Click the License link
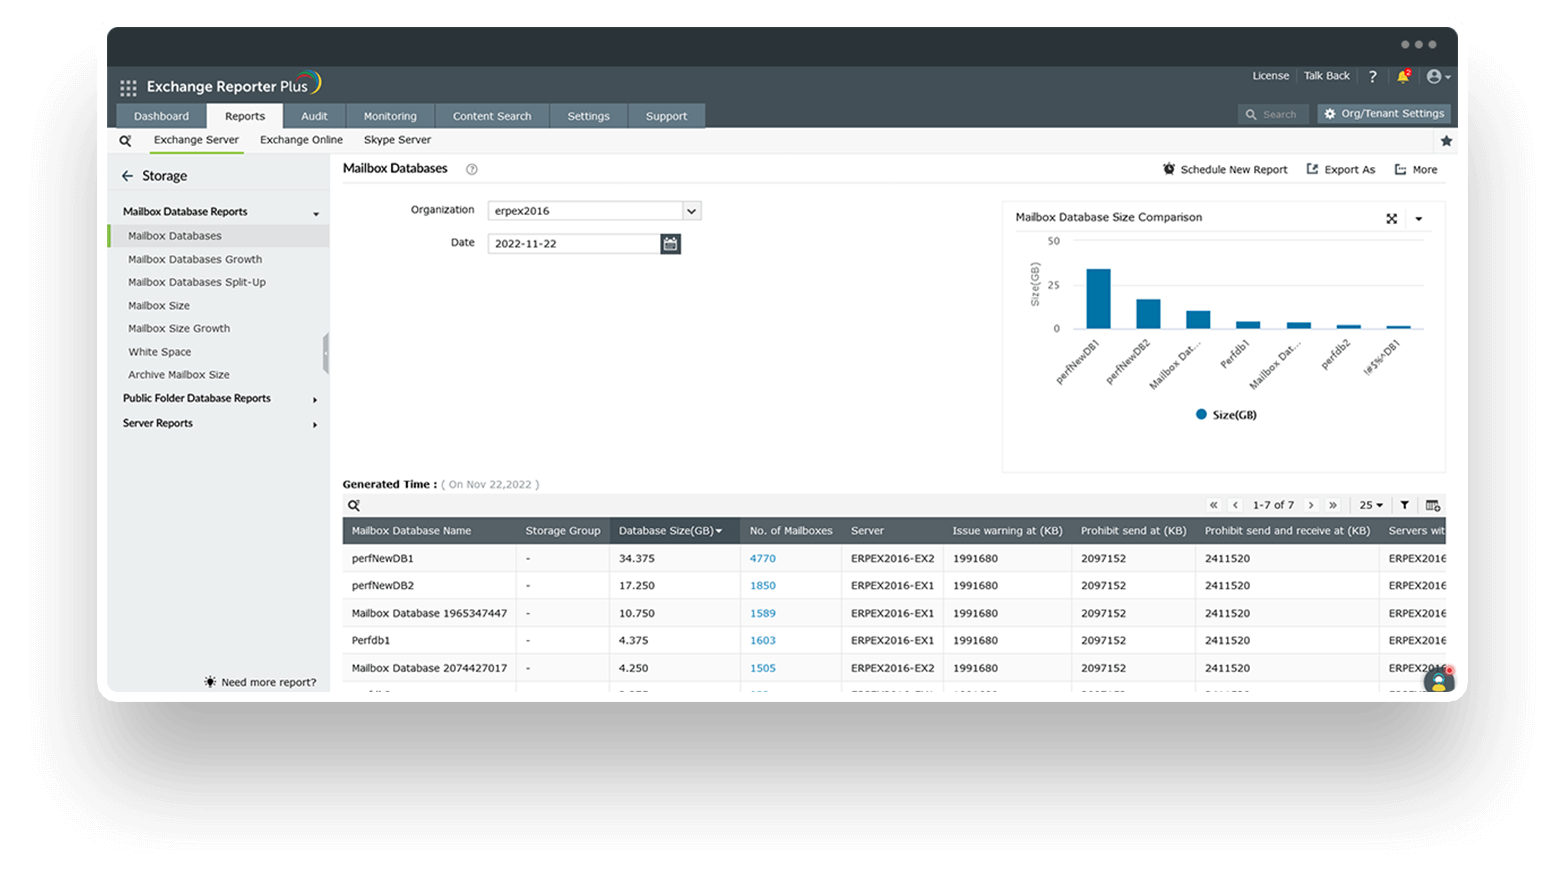This screenshot has height=880, width=1566. click(1270, 76)
